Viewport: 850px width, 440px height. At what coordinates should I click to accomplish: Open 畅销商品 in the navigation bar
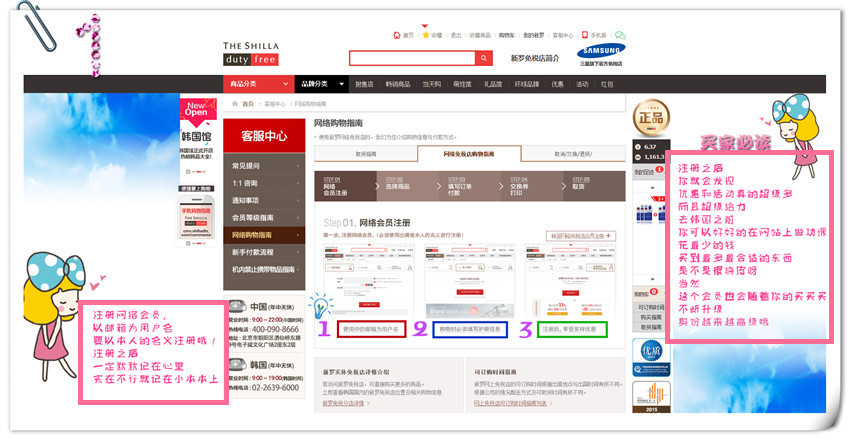pos(398,85)
